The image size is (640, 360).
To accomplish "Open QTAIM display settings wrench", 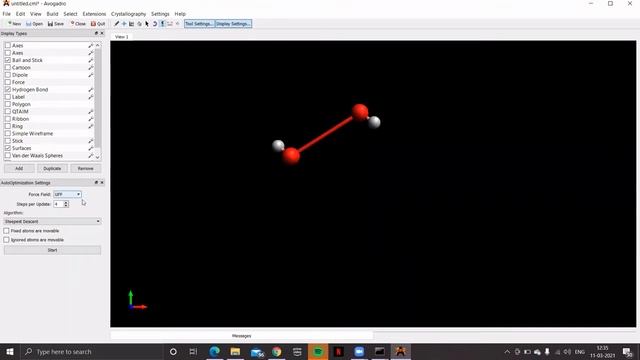I will coord(91,112).
